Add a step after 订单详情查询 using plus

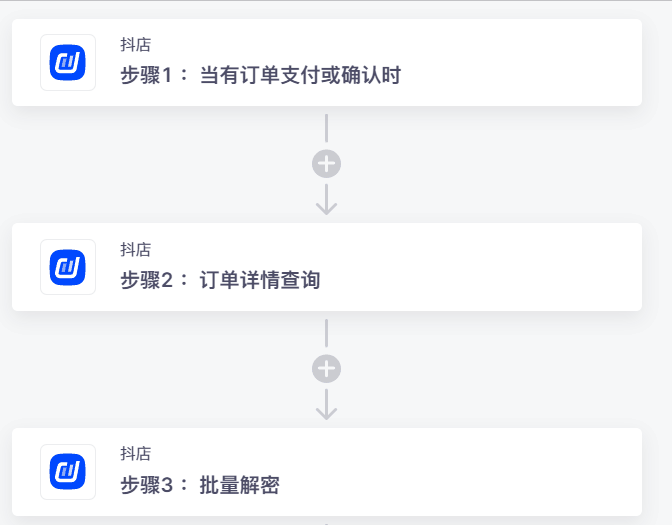click(x=326, y=369)
